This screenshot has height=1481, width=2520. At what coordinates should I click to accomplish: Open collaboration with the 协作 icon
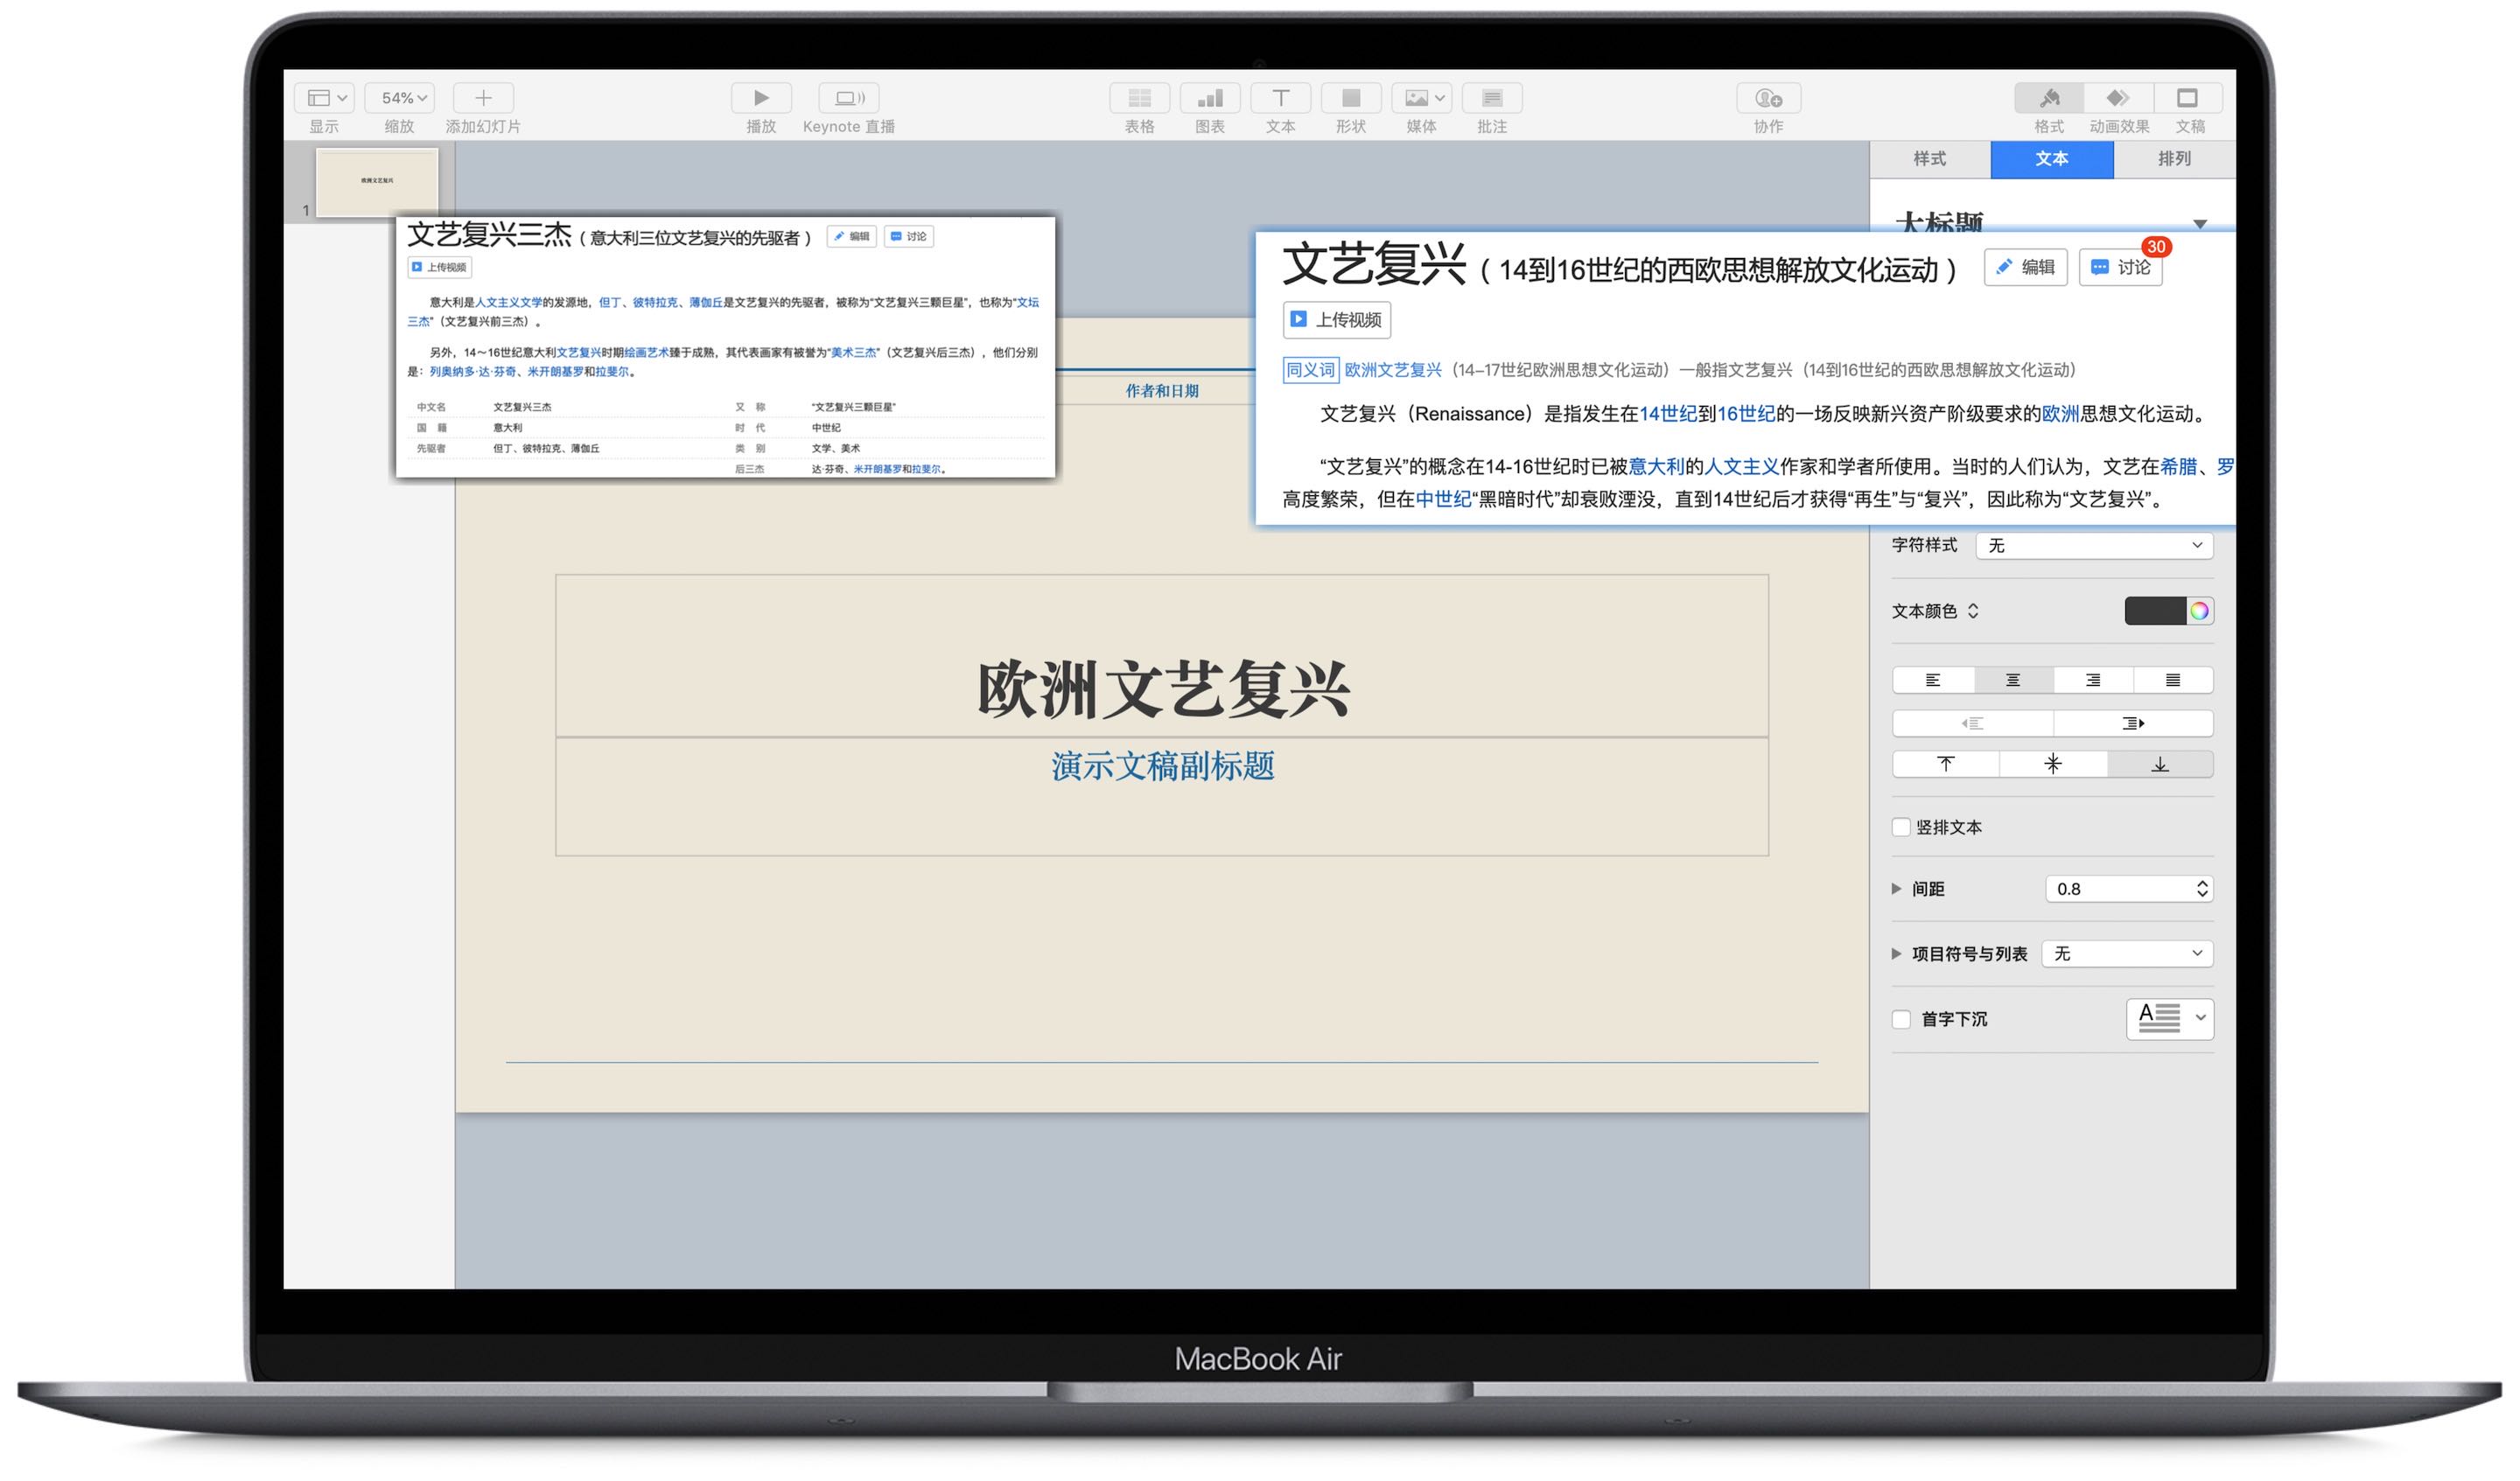pos(1770,98)
